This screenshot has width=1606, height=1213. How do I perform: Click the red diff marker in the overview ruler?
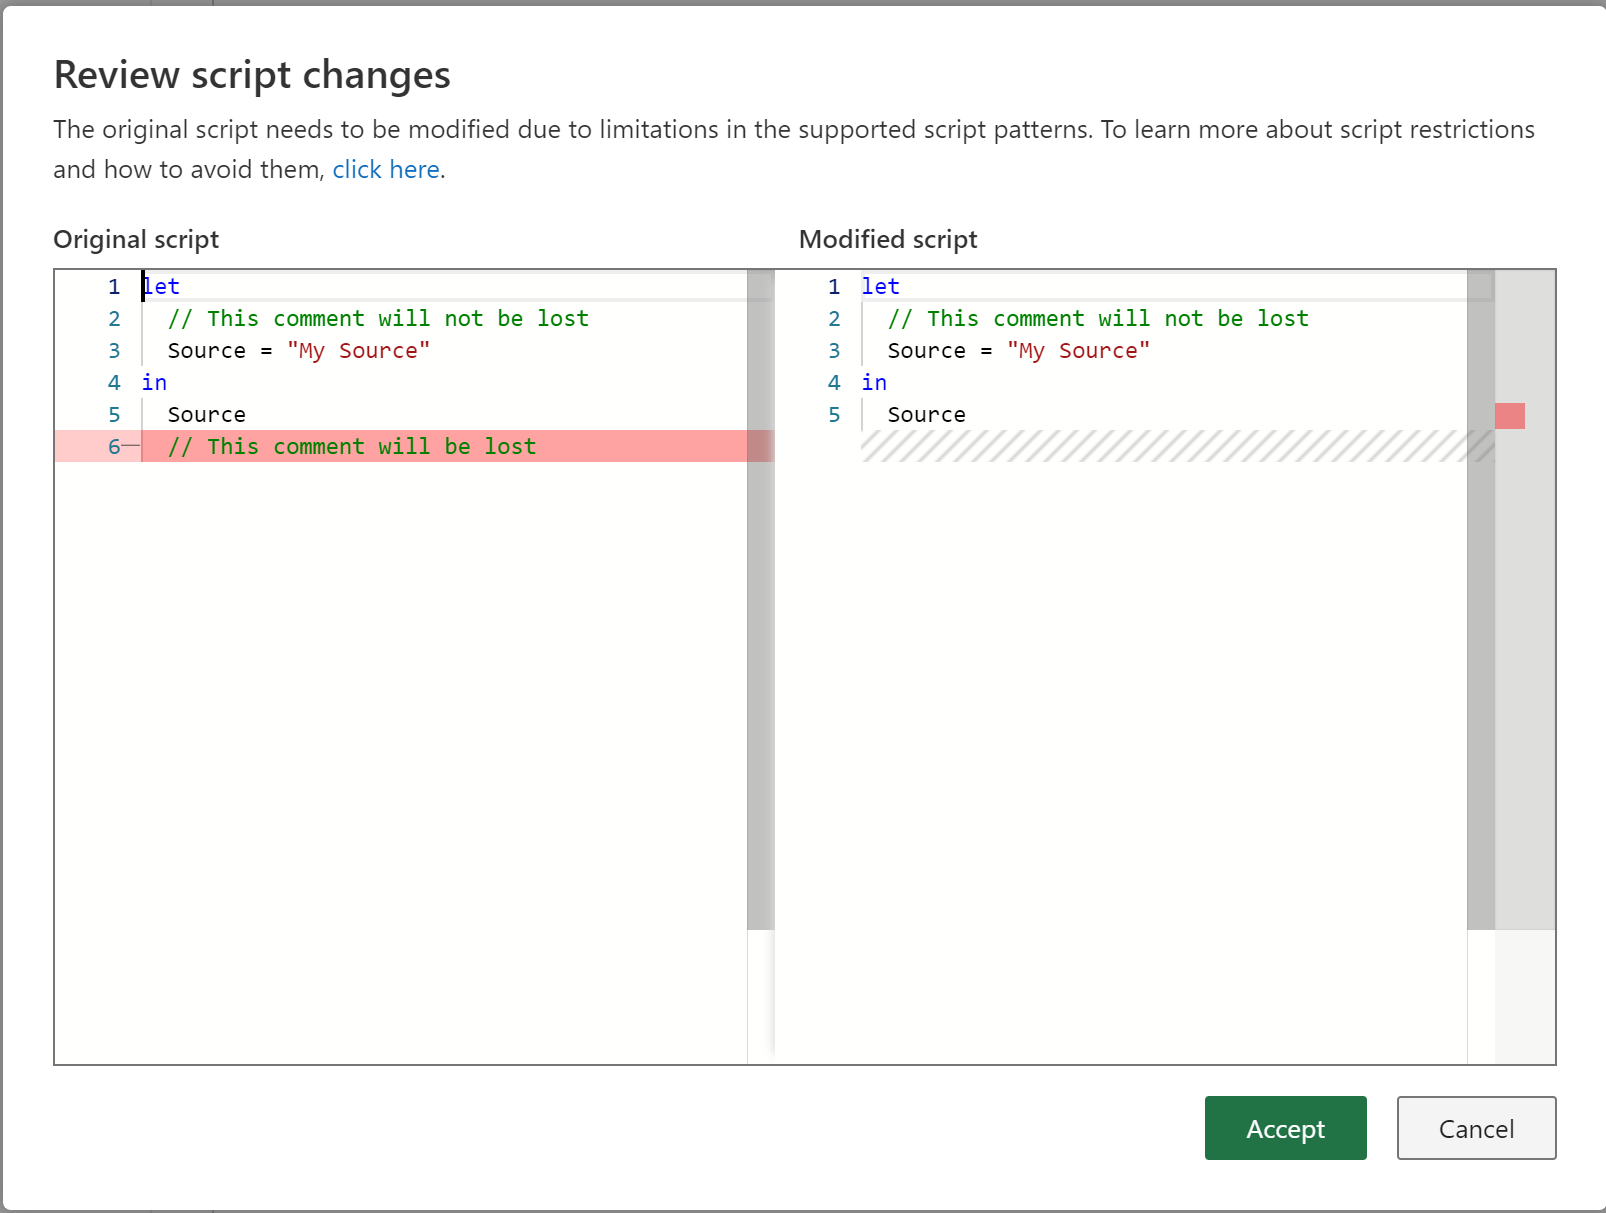coord(1508,415)
